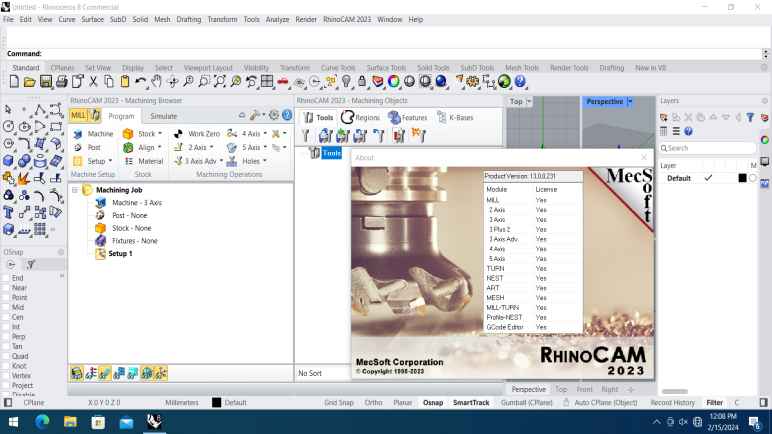This screenshot has width=772, height=434.
Task: Check the Perp osnap option
Action: pyautogui.click(x=5, y=336)
